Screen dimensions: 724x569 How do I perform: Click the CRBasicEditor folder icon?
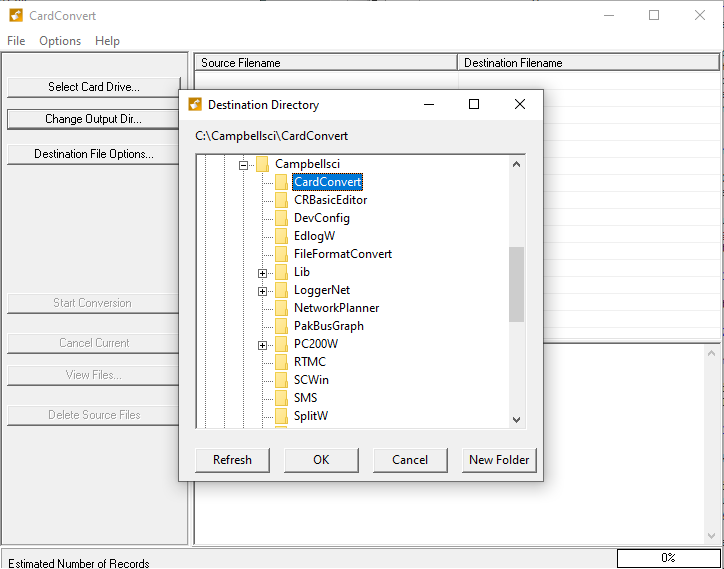click(x=281, y=200)
